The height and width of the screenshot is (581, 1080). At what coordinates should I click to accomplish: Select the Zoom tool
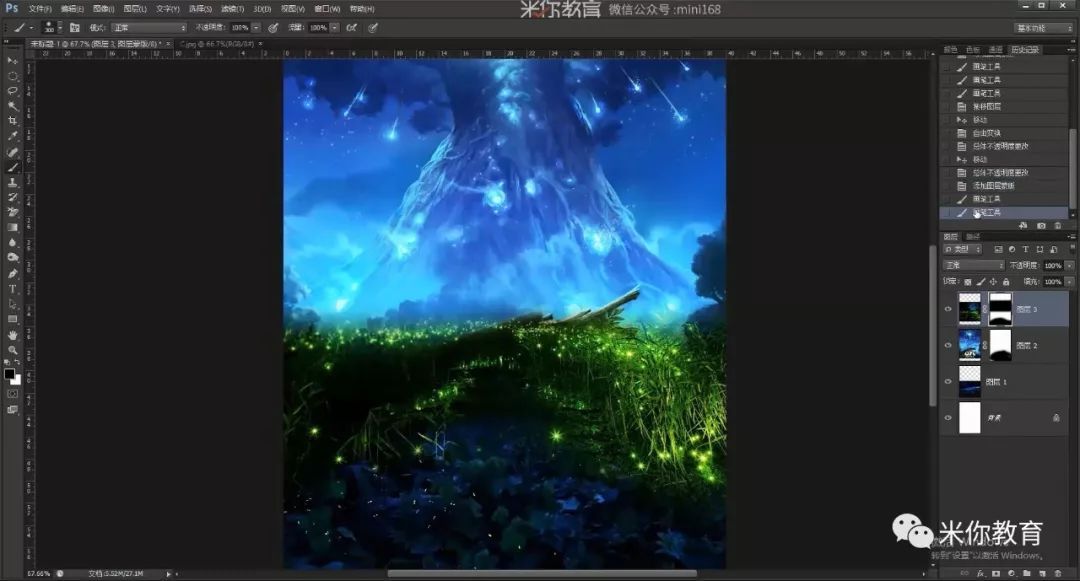[12, 350]
